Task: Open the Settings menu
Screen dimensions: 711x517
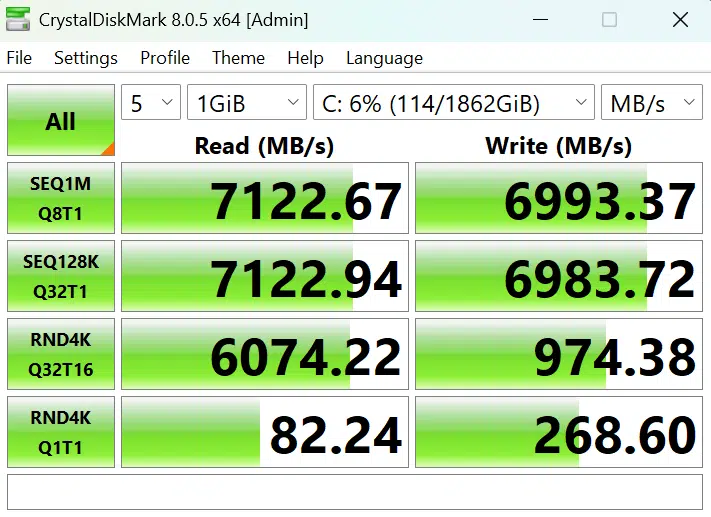Action: pos(86,58)
